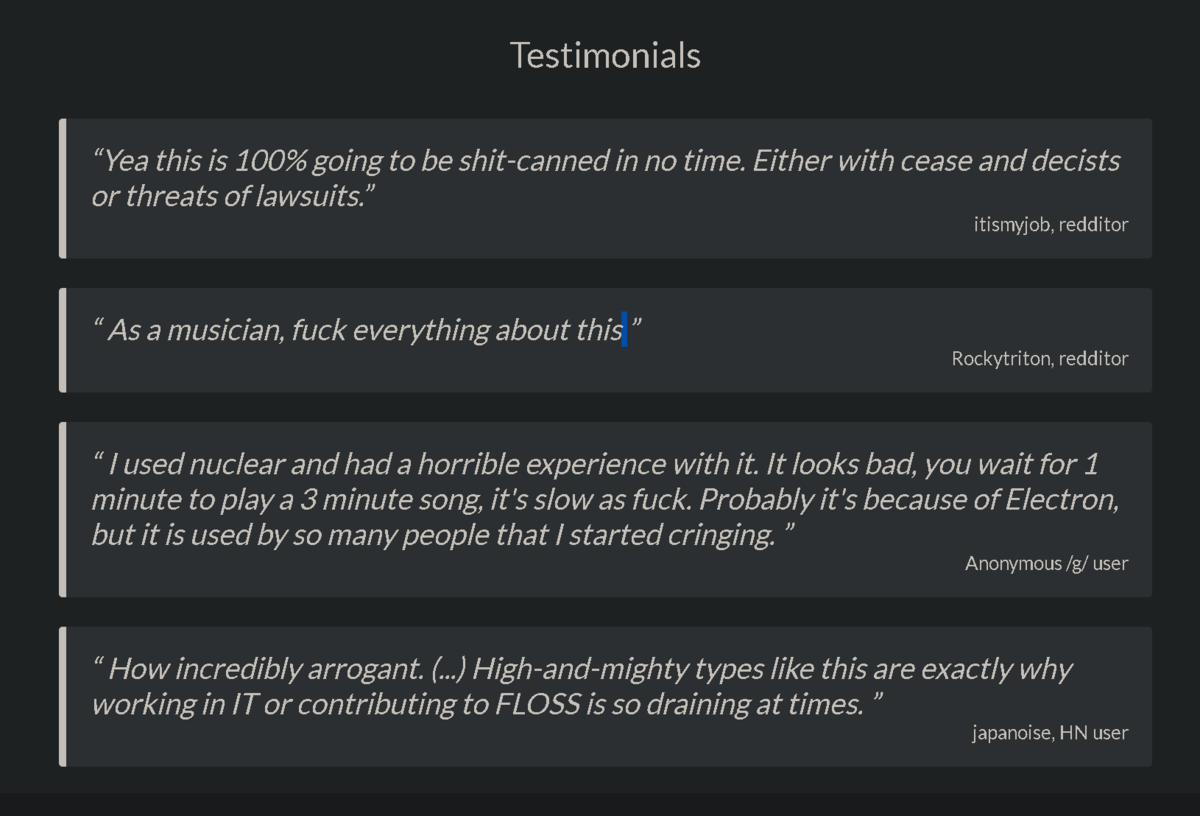
Task: Click the Anonymous /g/ user attribution
Action: 1046,564
